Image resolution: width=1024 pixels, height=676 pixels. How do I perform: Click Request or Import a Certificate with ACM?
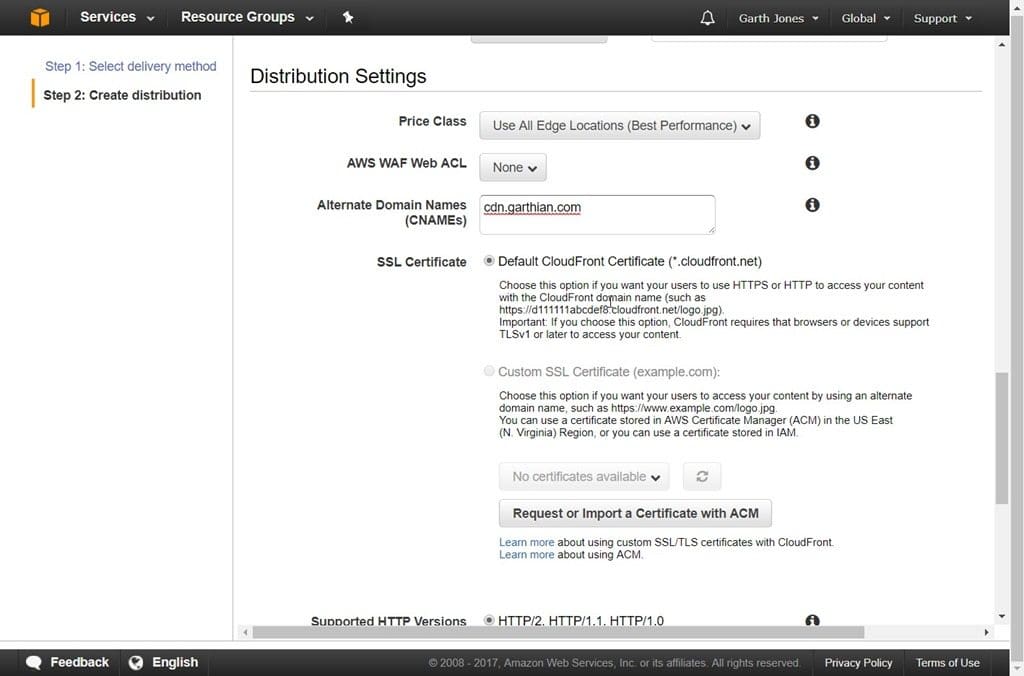tap(635, 513)
